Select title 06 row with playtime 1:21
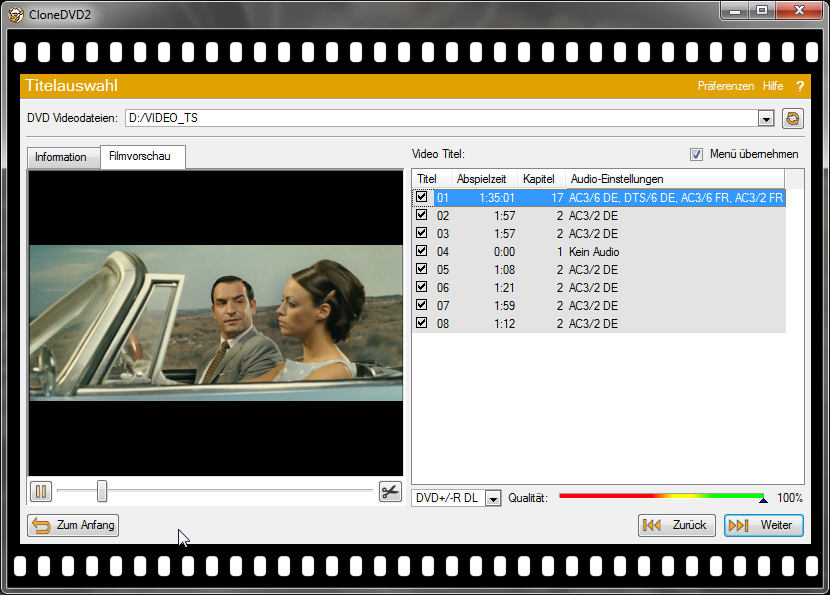 click(x=599, y=288)
